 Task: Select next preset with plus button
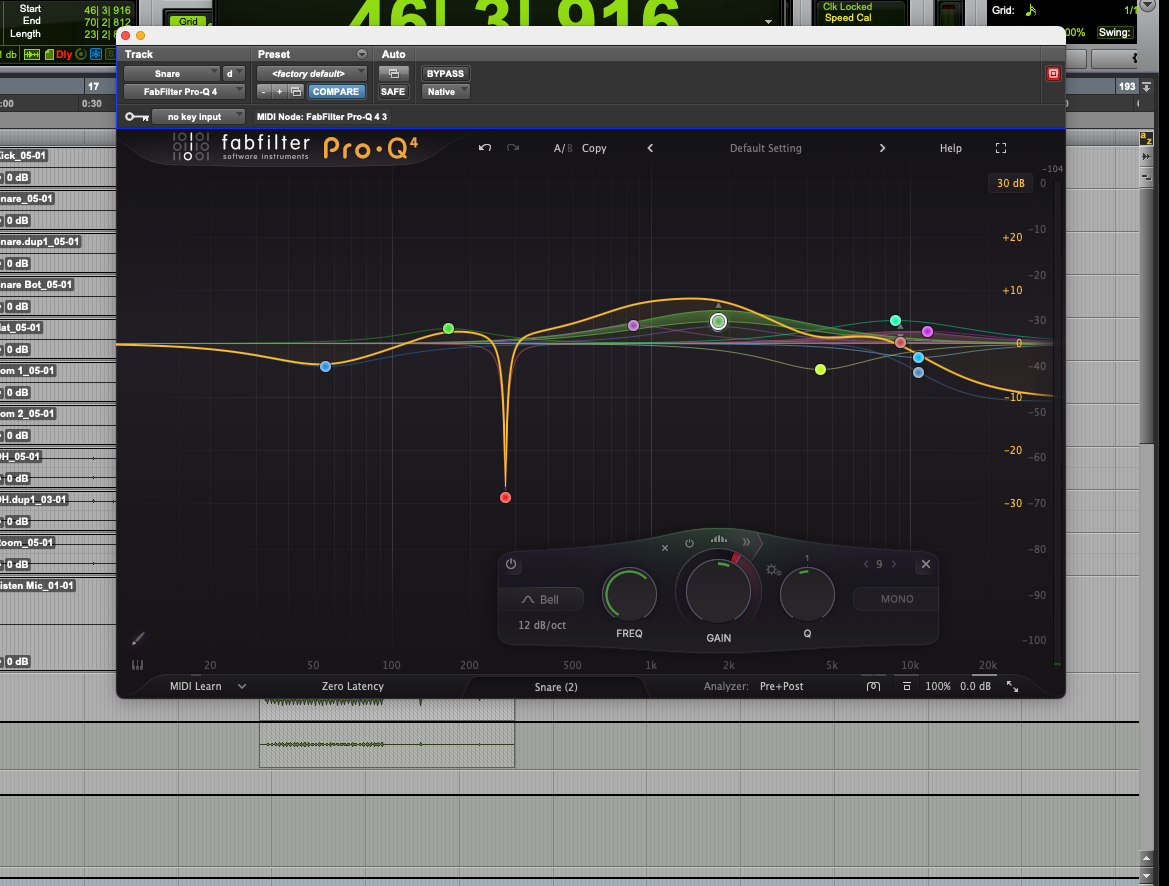click(280, 92)
